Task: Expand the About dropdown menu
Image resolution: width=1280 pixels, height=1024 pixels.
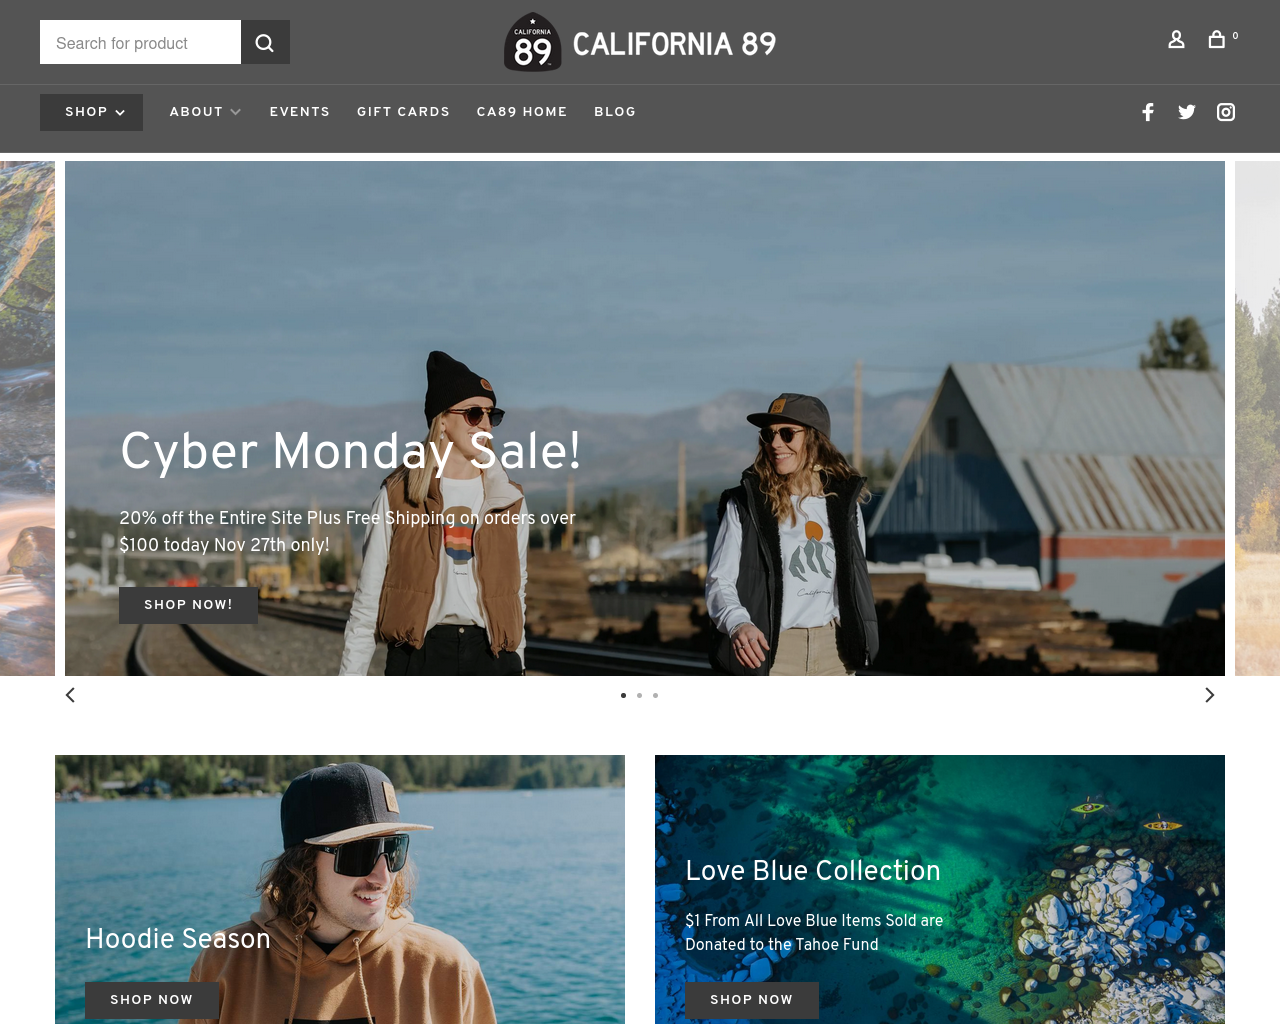Action: tap(205, 112)
